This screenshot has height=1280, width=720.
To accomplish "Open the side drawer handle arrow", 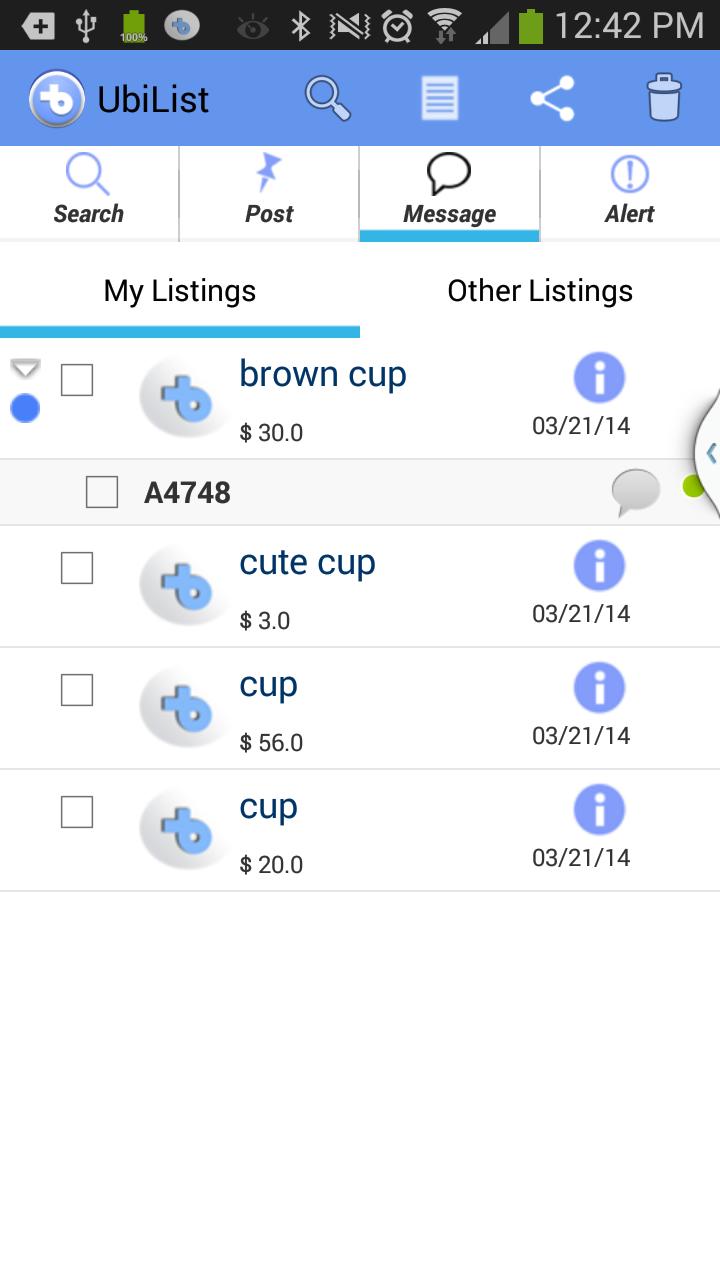I will [708, 453].
